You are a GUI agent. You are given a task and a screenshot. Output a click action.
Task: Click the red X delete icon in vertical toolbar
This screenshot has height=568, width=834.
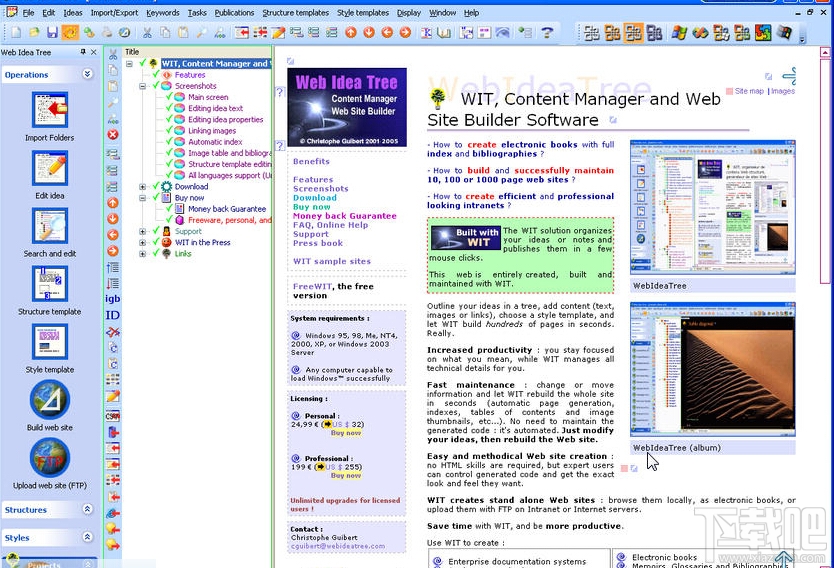(113, 135)
